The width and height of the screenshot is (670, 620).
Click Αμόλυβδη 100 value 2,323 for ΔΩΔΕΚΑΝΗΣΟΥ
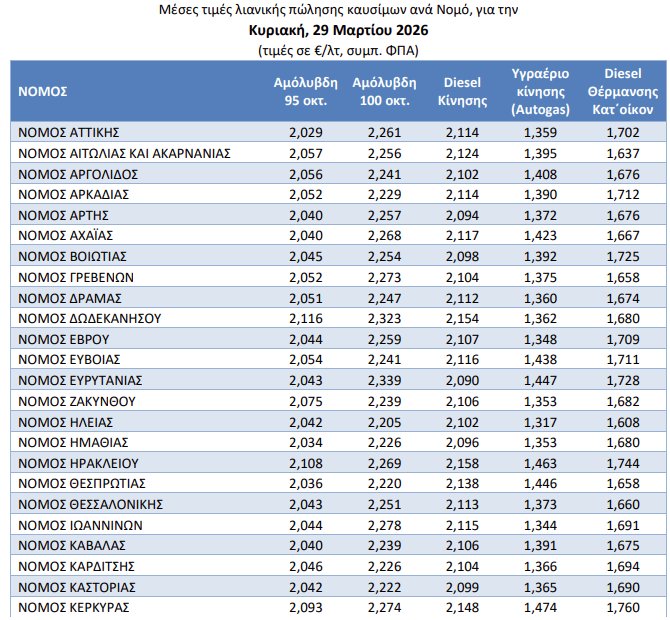[384, 319]
